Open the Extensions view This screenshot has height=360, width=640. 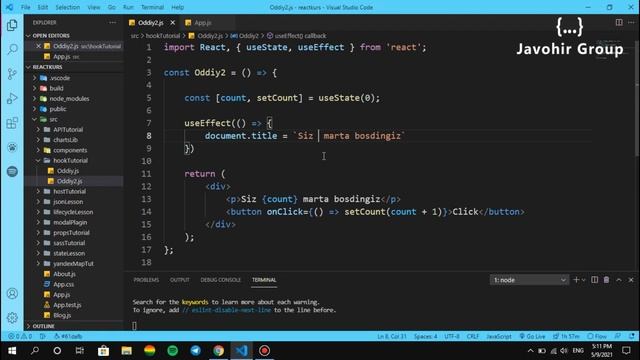click(x=12, y=123)
